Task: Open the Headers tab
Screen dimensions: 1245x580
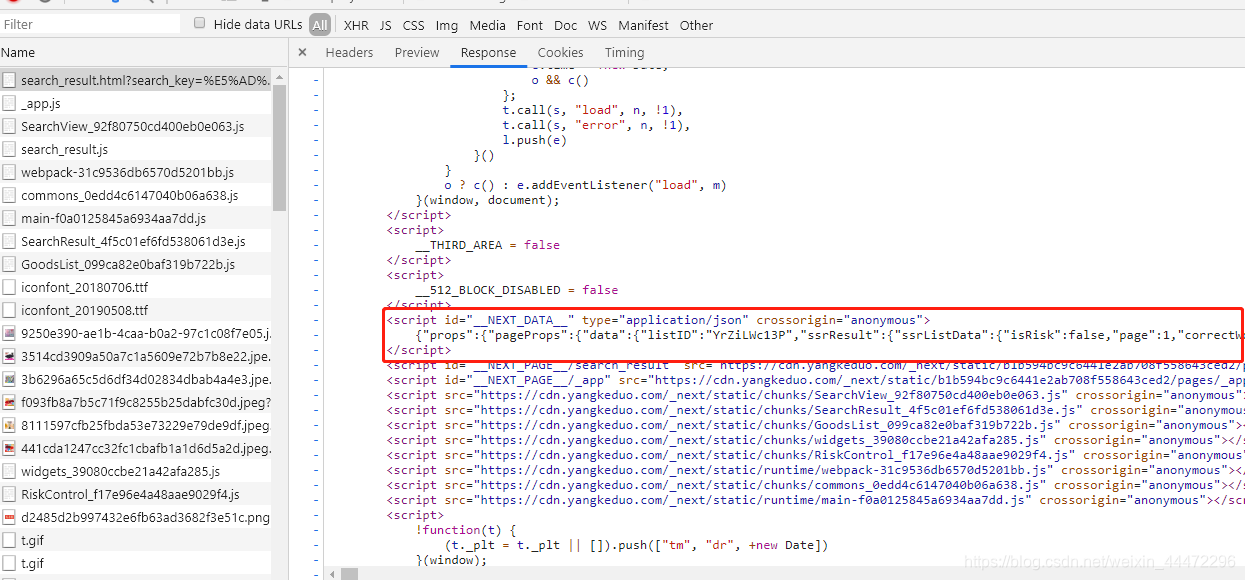Action: pos(349,53)
